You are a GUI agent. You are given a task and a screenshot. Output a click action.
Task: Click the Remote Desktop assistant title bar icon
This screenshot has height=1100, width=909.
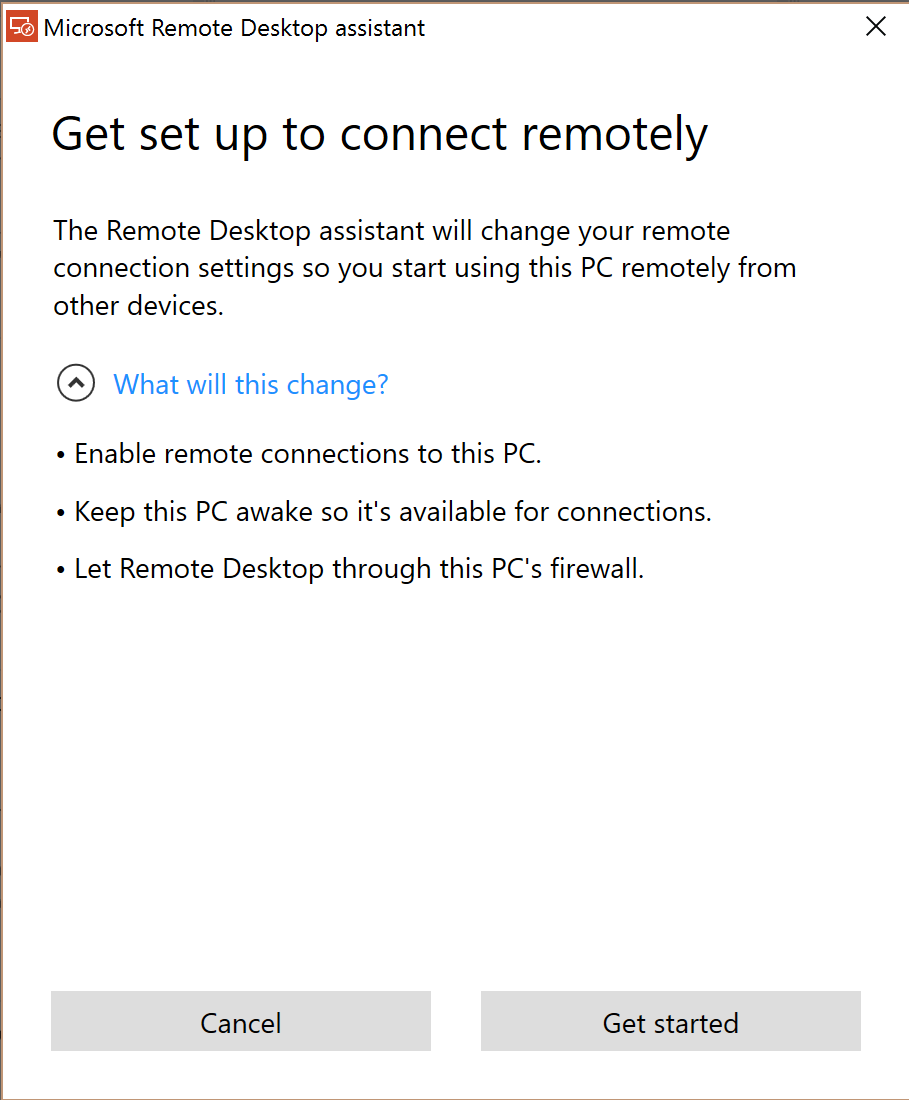21,26
